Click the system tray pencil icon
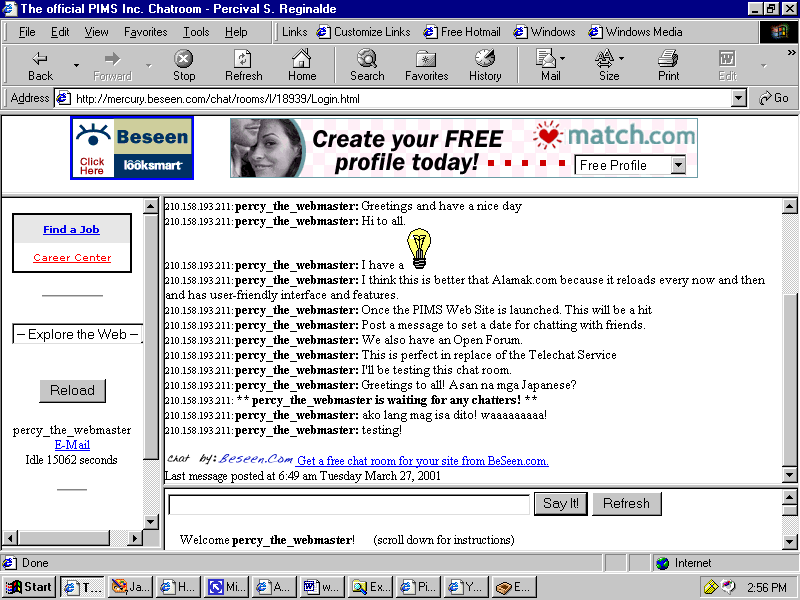 coord(710,587)
